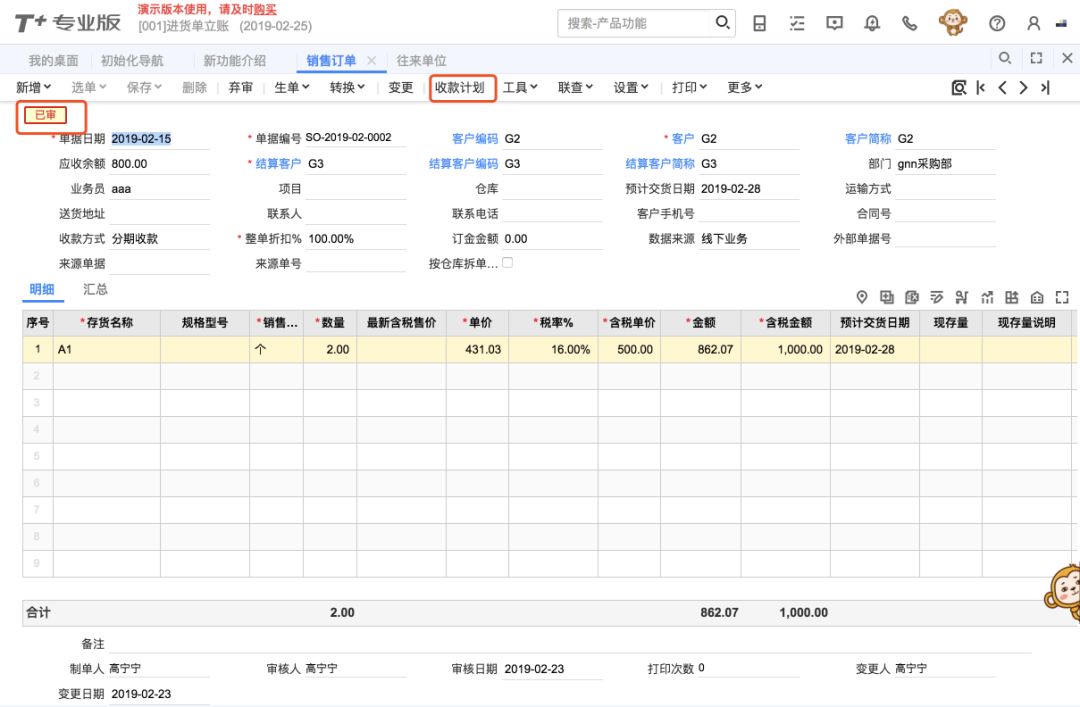Click the trend chart icon above grid
This screenshot has height=707, width=1080.
click(x=987, y=297)
